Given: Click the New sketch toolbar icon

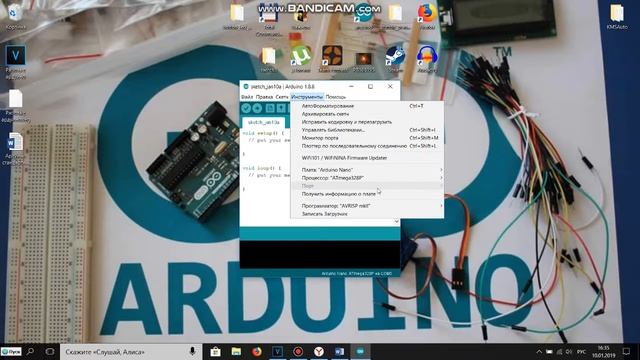Looking at the screenshot, I should click(x=270, y=108).
